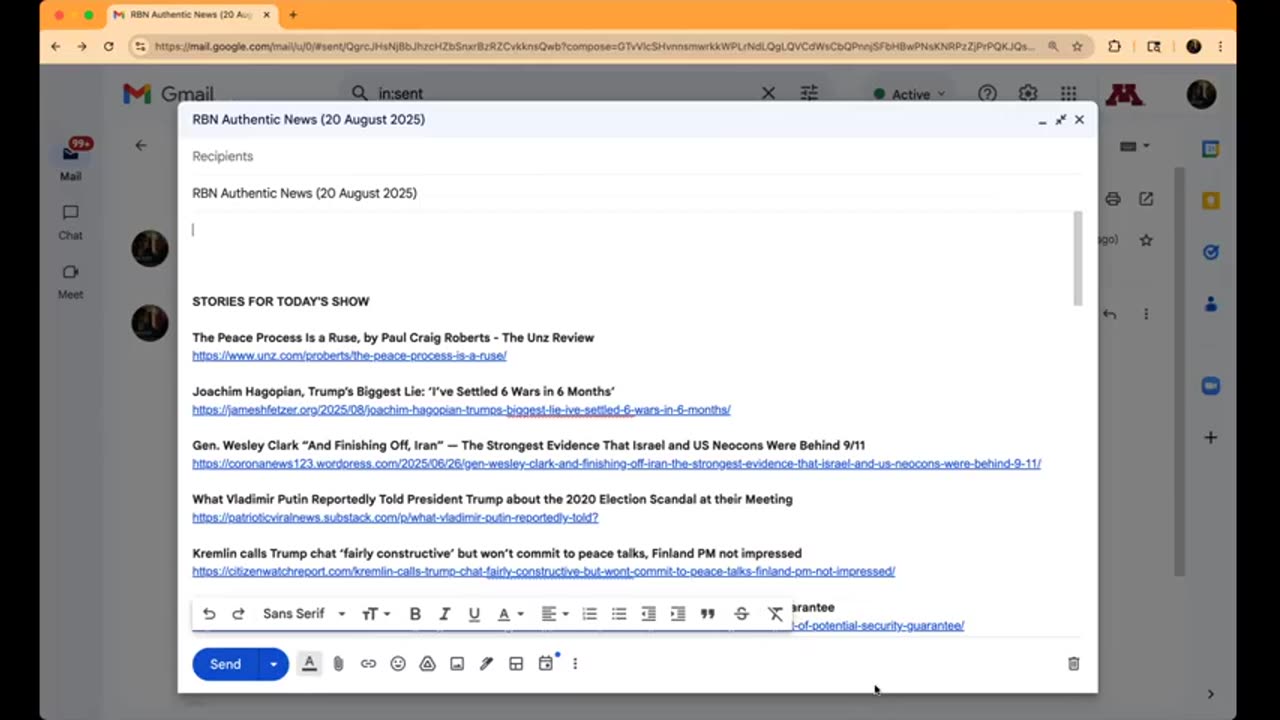Viewport: 1280px width, 720px height.
Task: Click the choose layout icon
Action: [516, 664]
